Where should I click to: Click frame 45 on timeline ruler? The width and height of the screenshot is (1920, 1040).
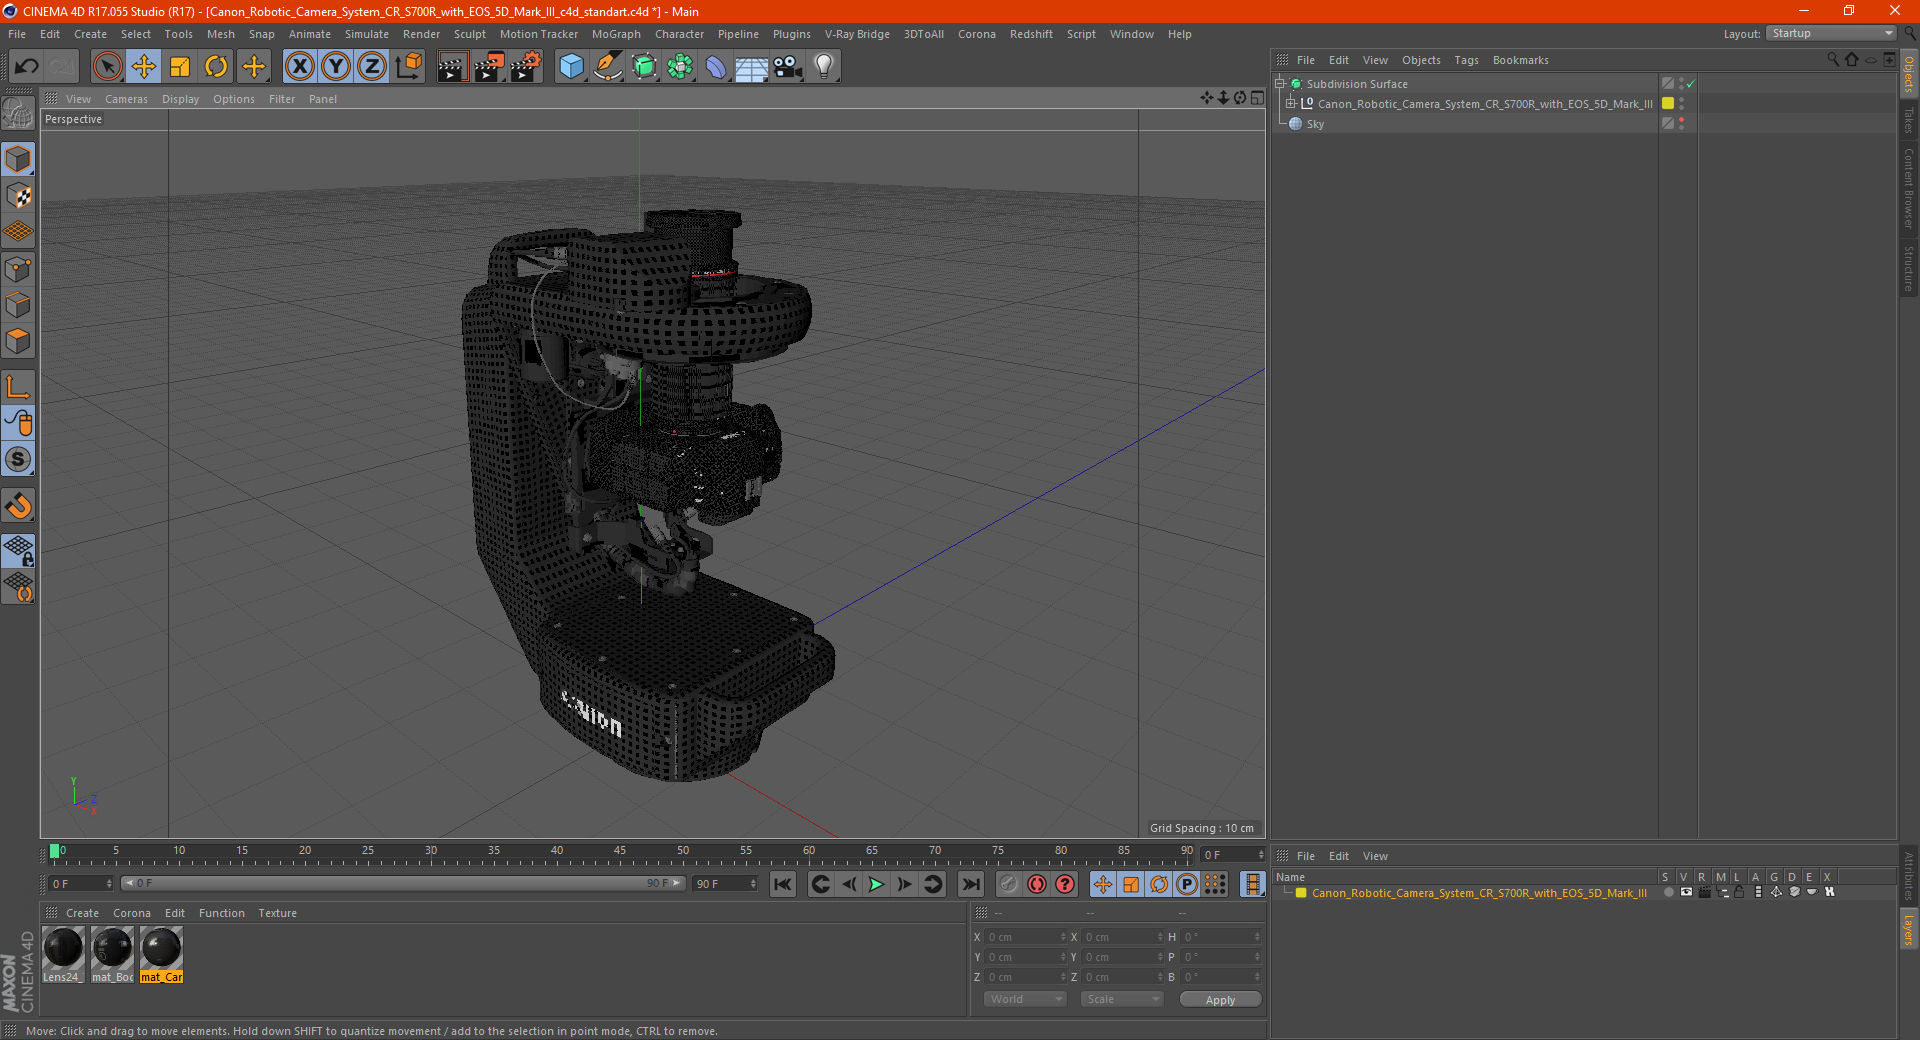[x=620, y=851]
